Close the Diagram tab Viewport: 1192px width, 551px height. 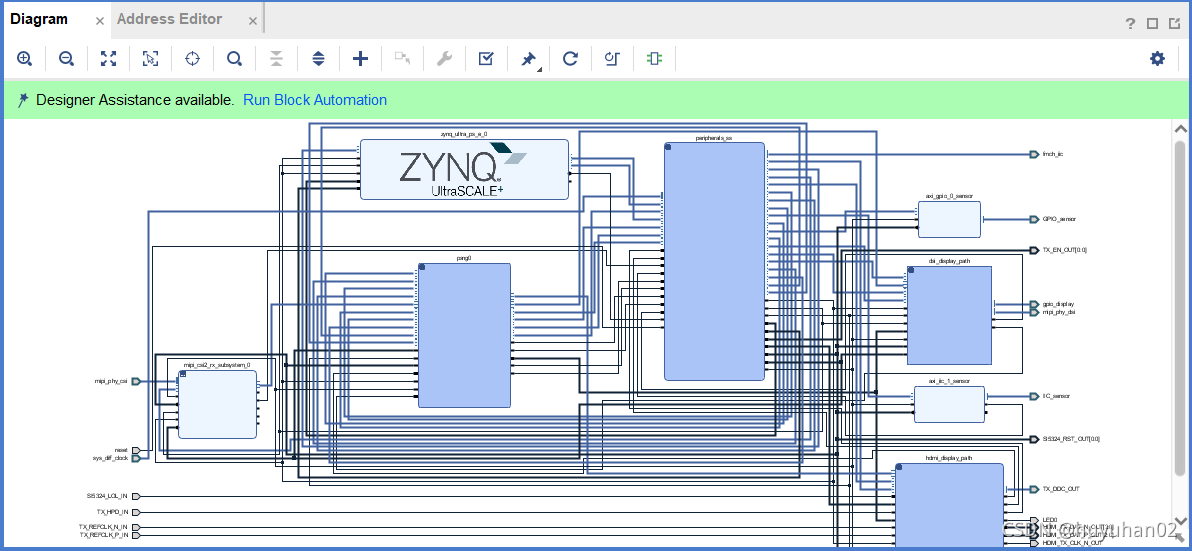point(100,21)
